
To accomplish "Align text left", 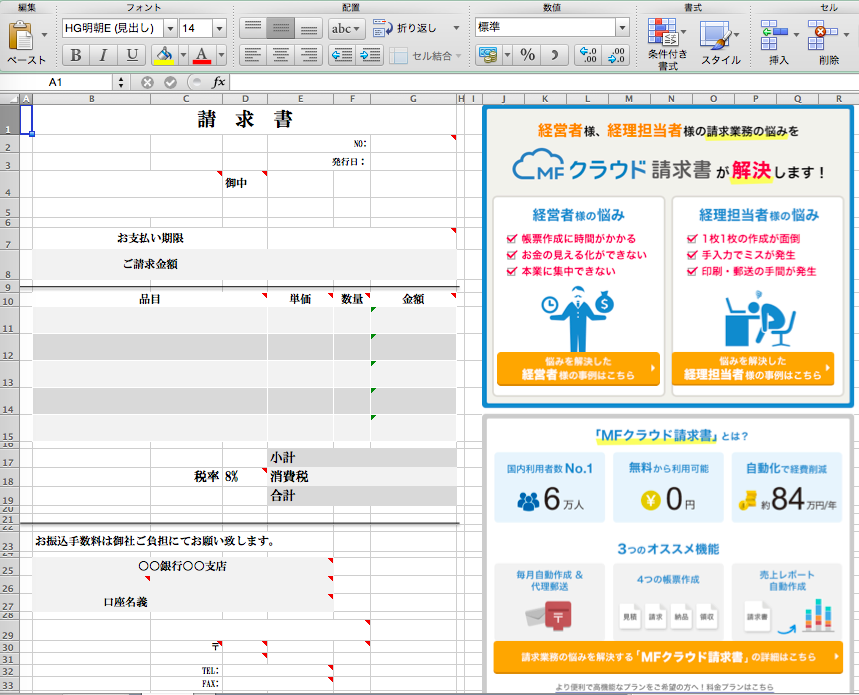I will (x=253, y=55).
